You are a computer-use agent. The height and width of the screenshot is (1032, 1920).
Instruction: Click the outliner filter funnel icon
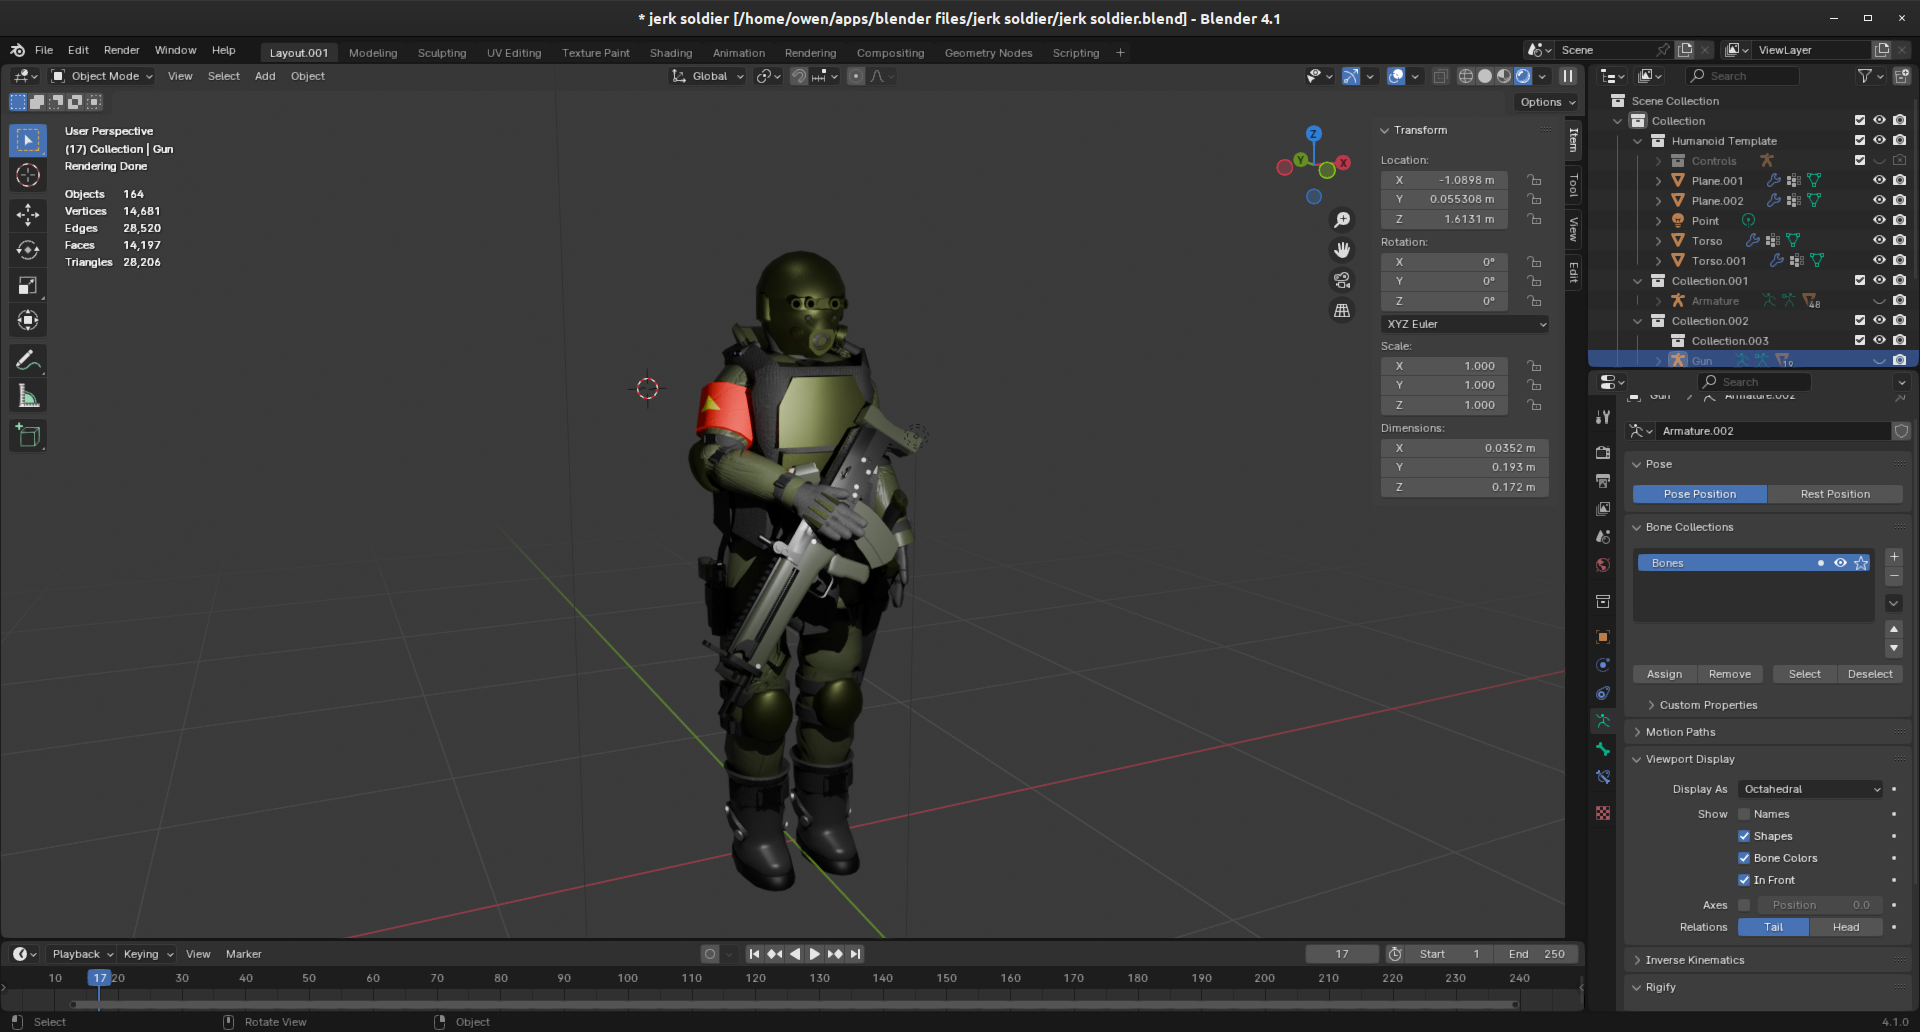1864,76
